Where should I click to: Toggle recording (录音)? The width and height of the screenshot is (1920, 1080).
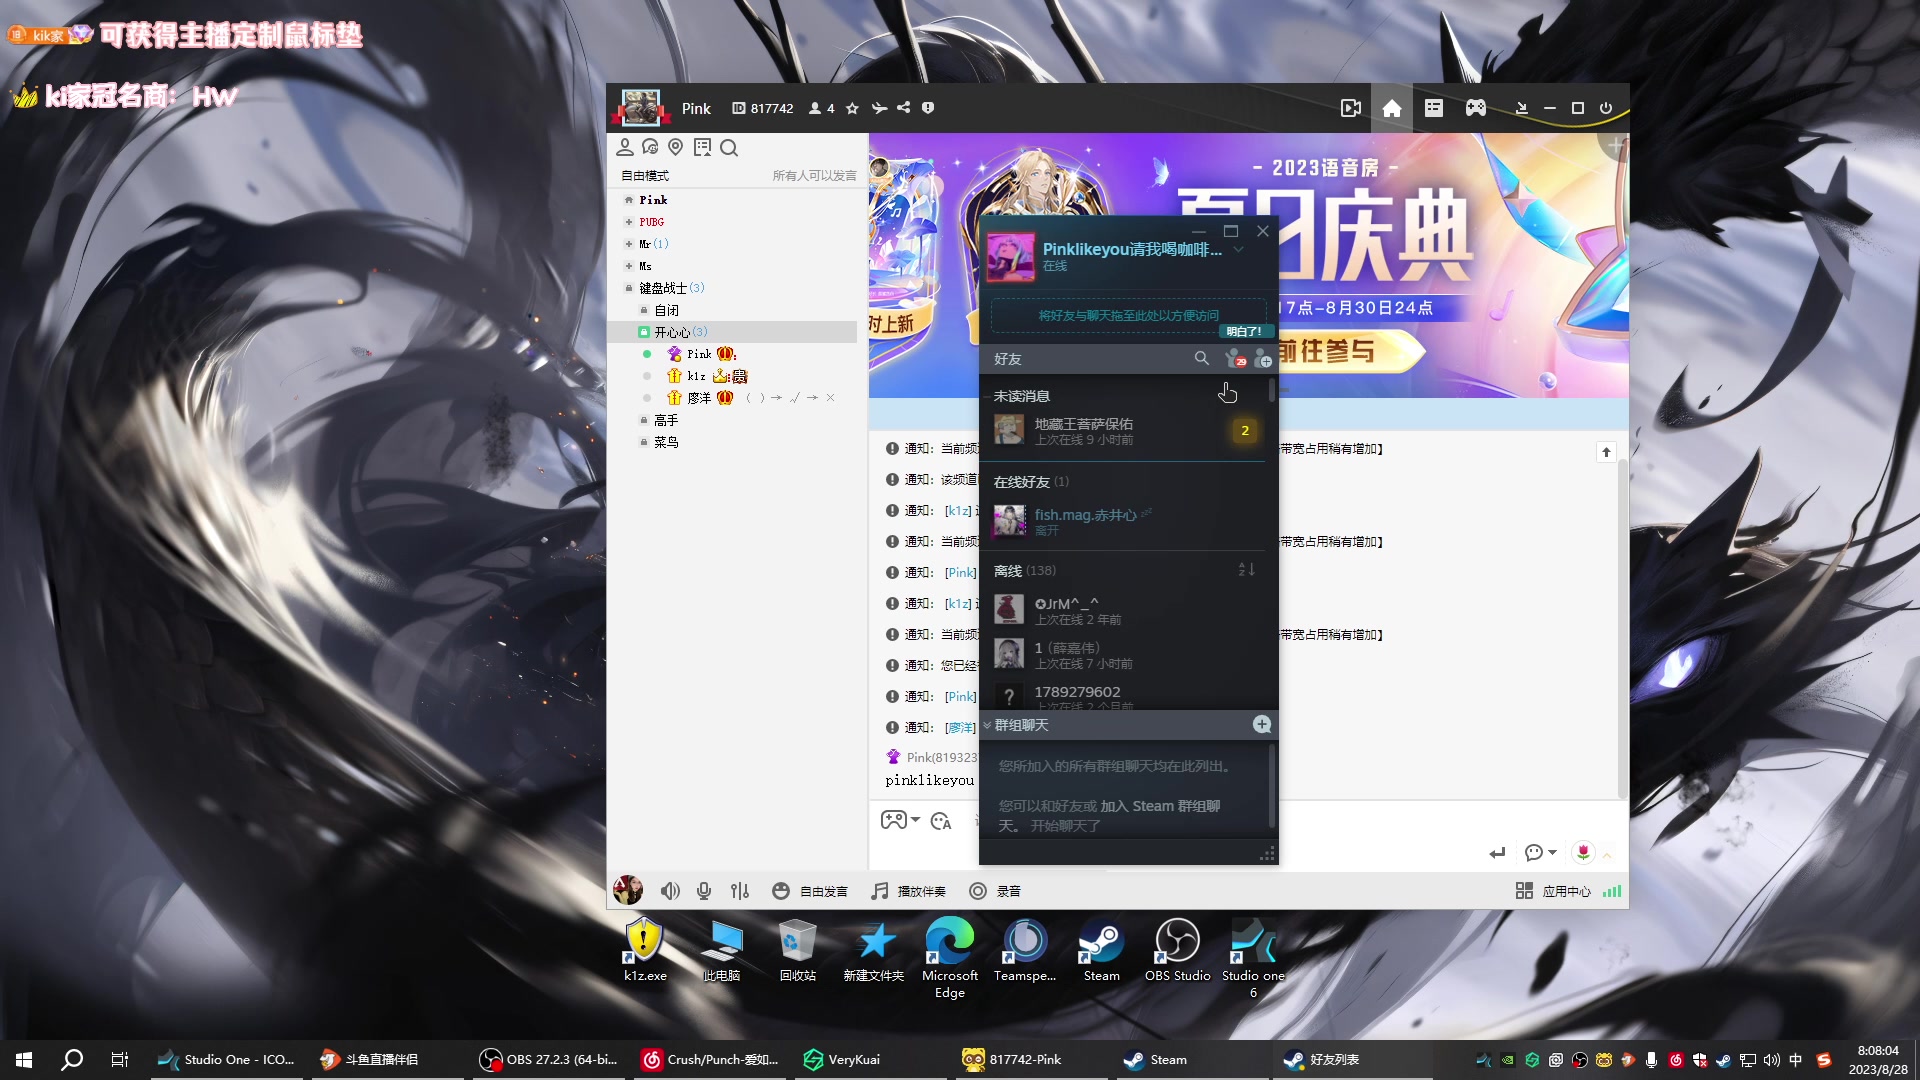[995, 891]
